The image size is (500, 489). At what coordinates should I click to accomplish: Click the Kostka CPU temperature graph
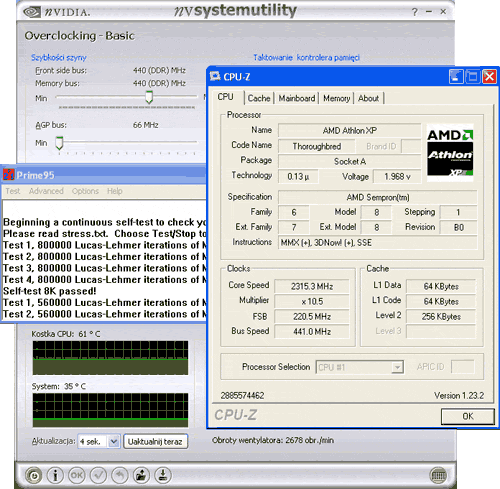(110, 358)
